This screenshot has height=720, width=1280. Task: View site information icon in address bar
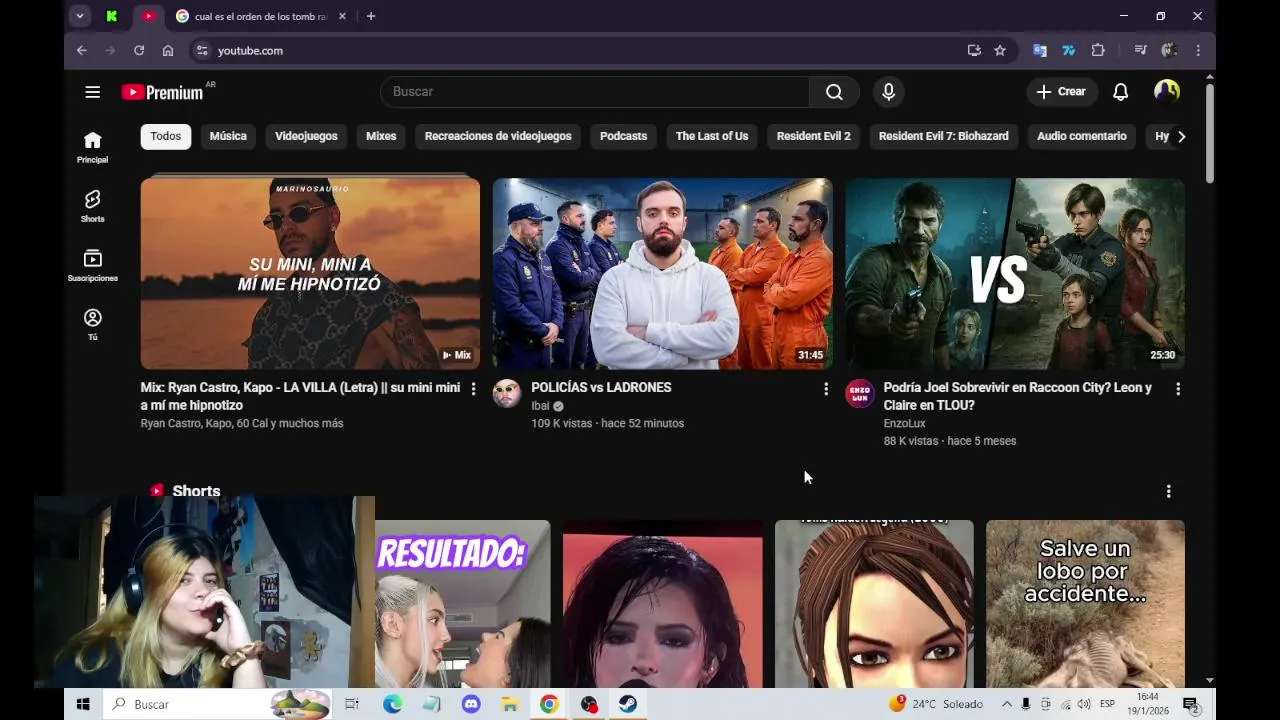coord(202,50)
